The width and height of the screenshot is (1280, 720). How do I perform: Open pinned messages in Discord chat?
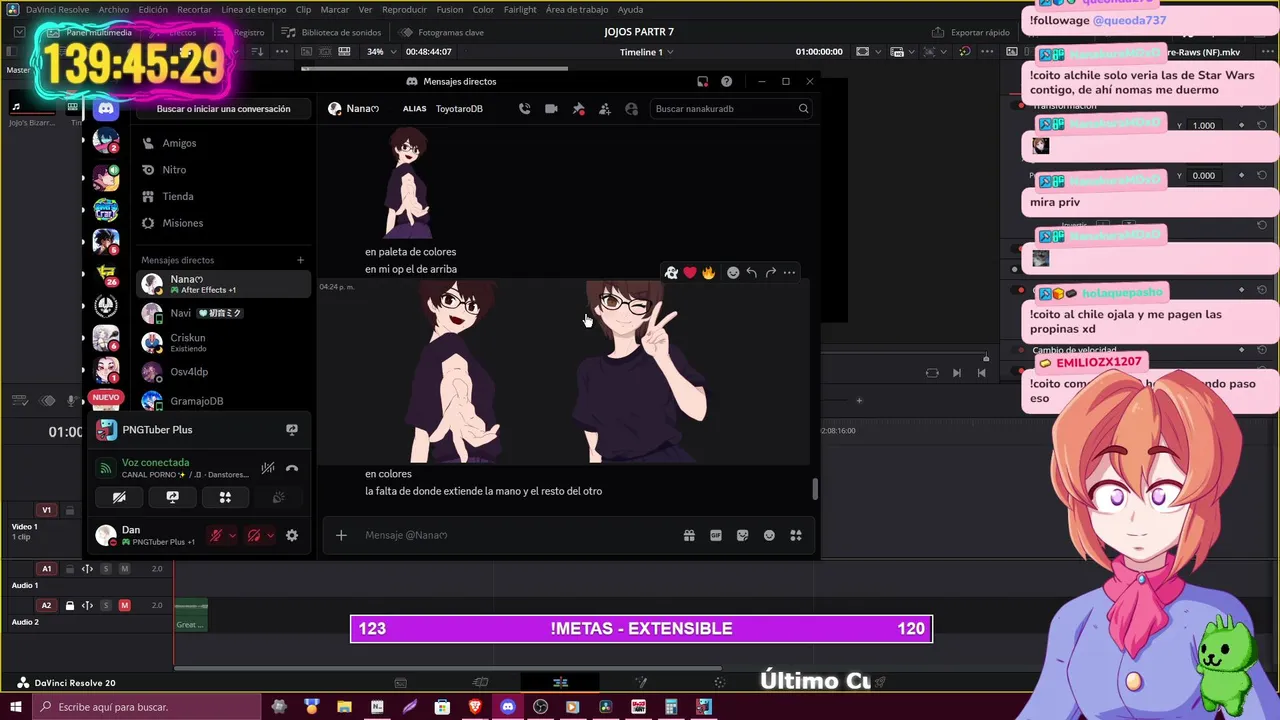[578, 109]
